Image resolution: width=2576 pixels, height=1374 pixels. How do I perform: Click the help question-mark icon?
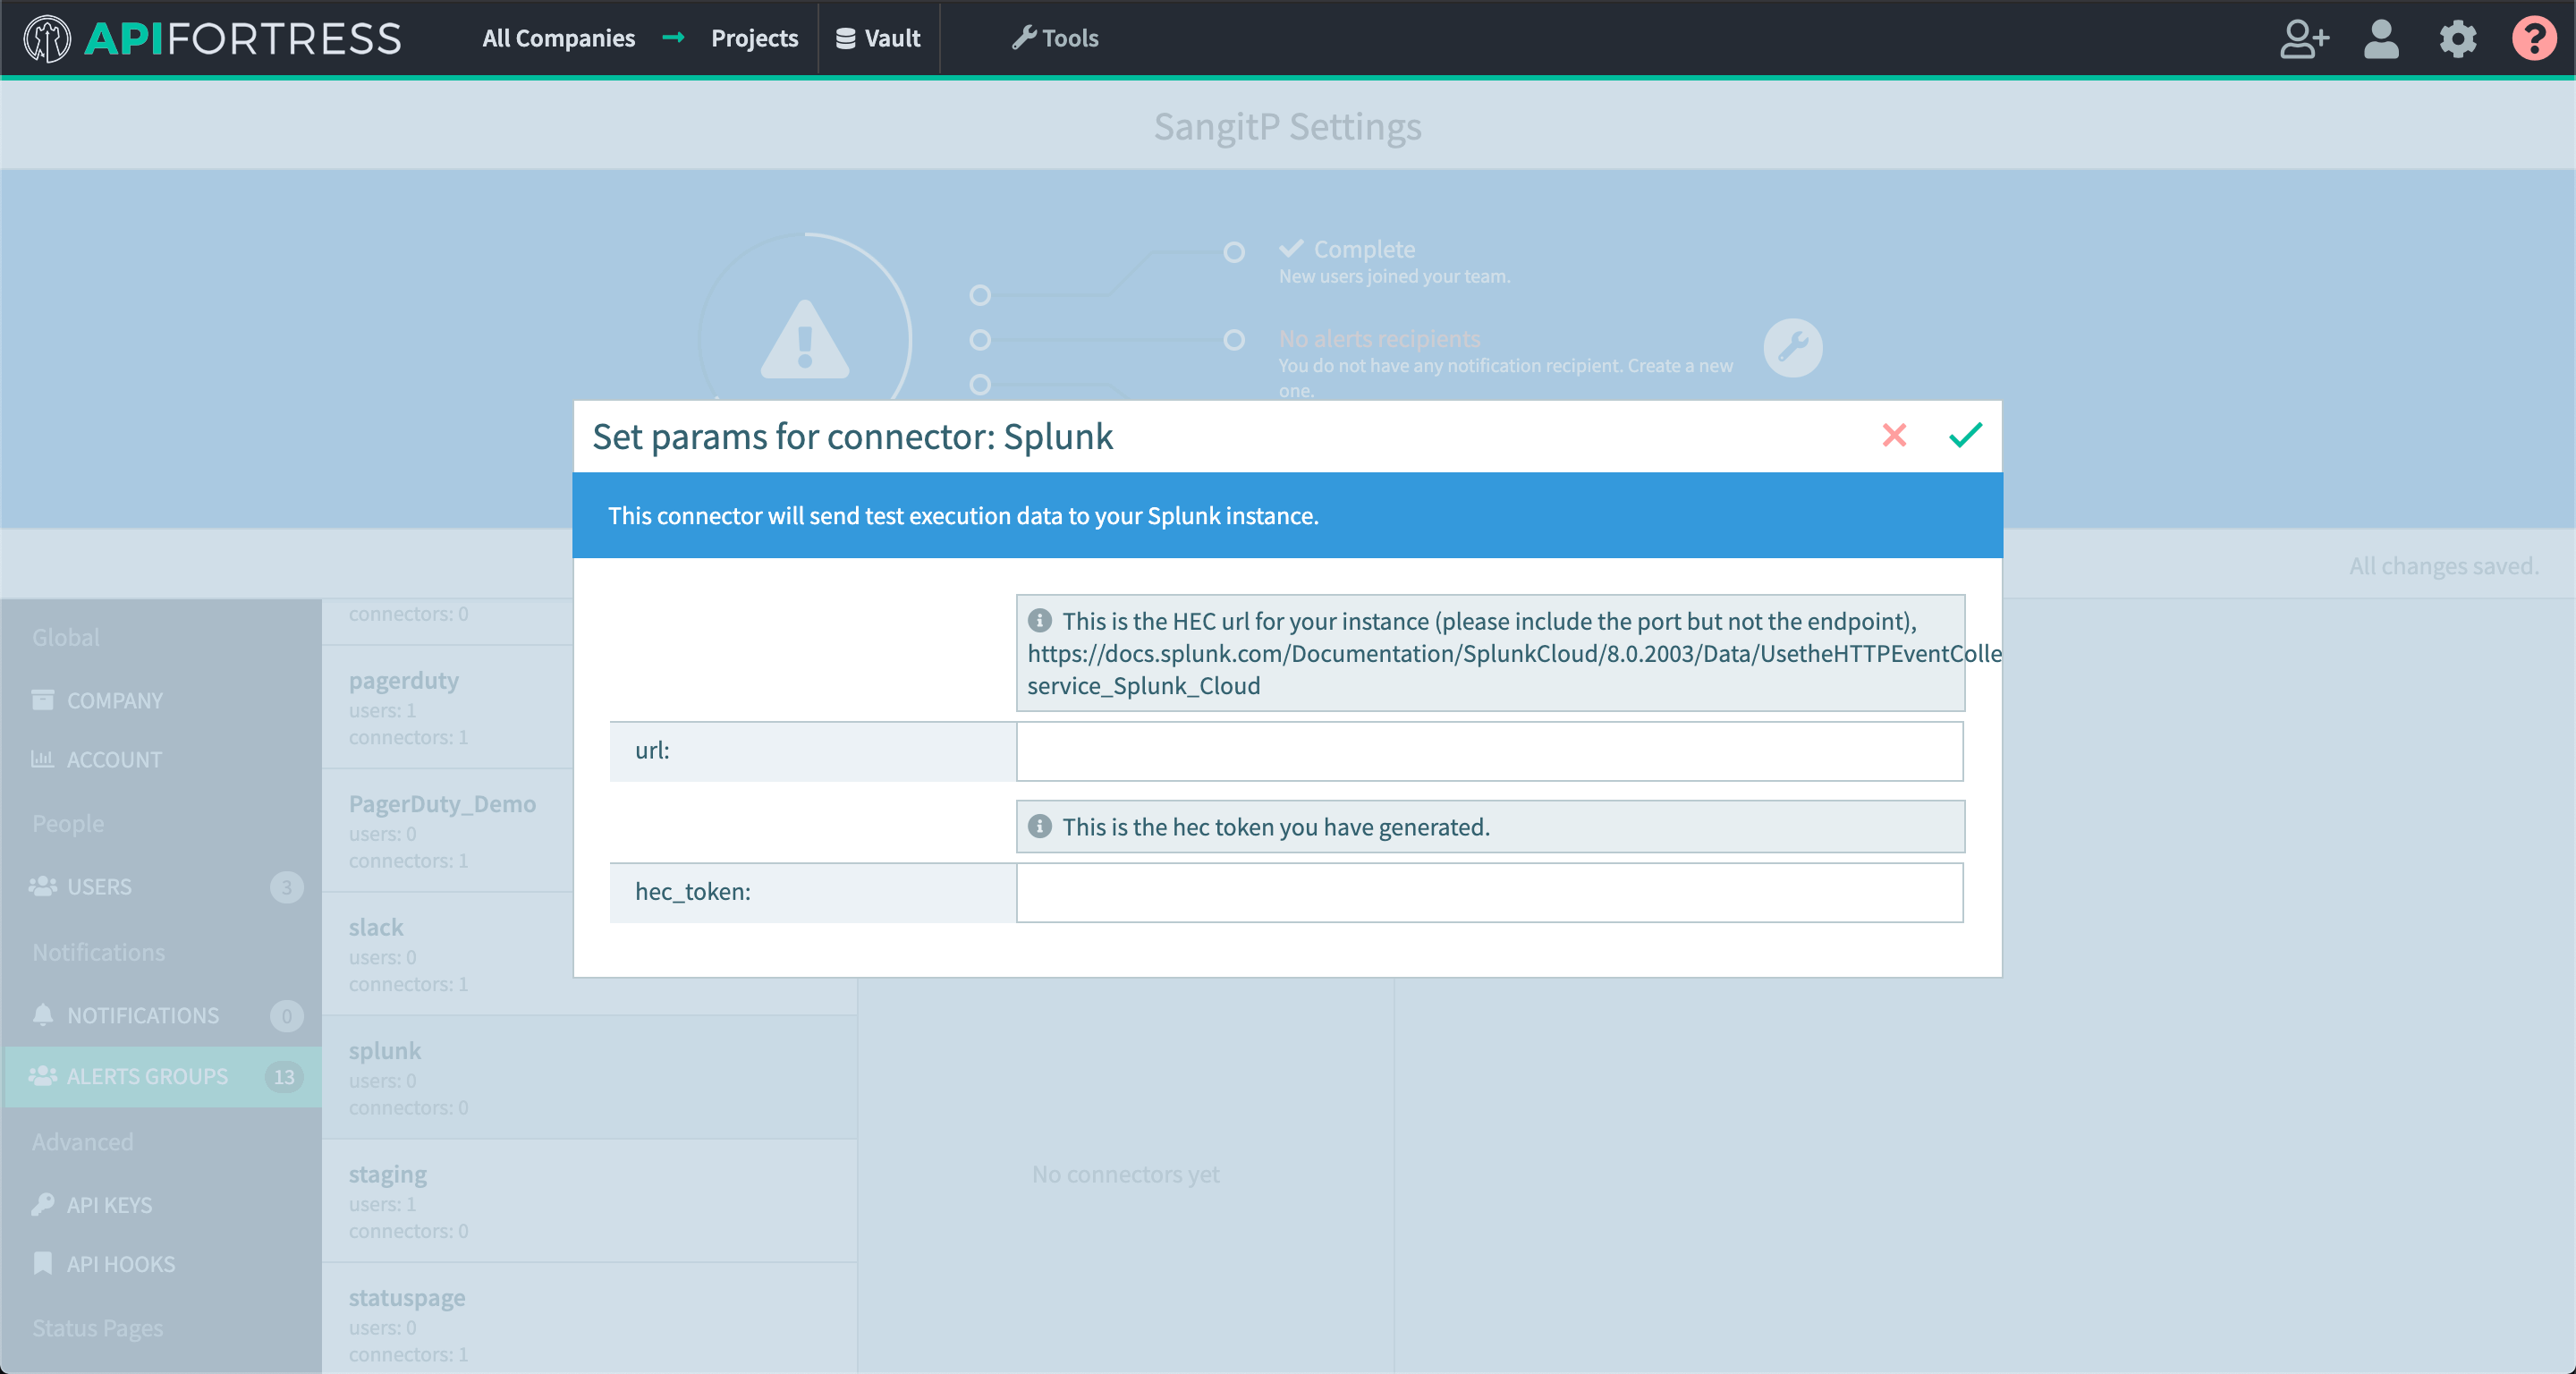click(x=2534, y=38)
